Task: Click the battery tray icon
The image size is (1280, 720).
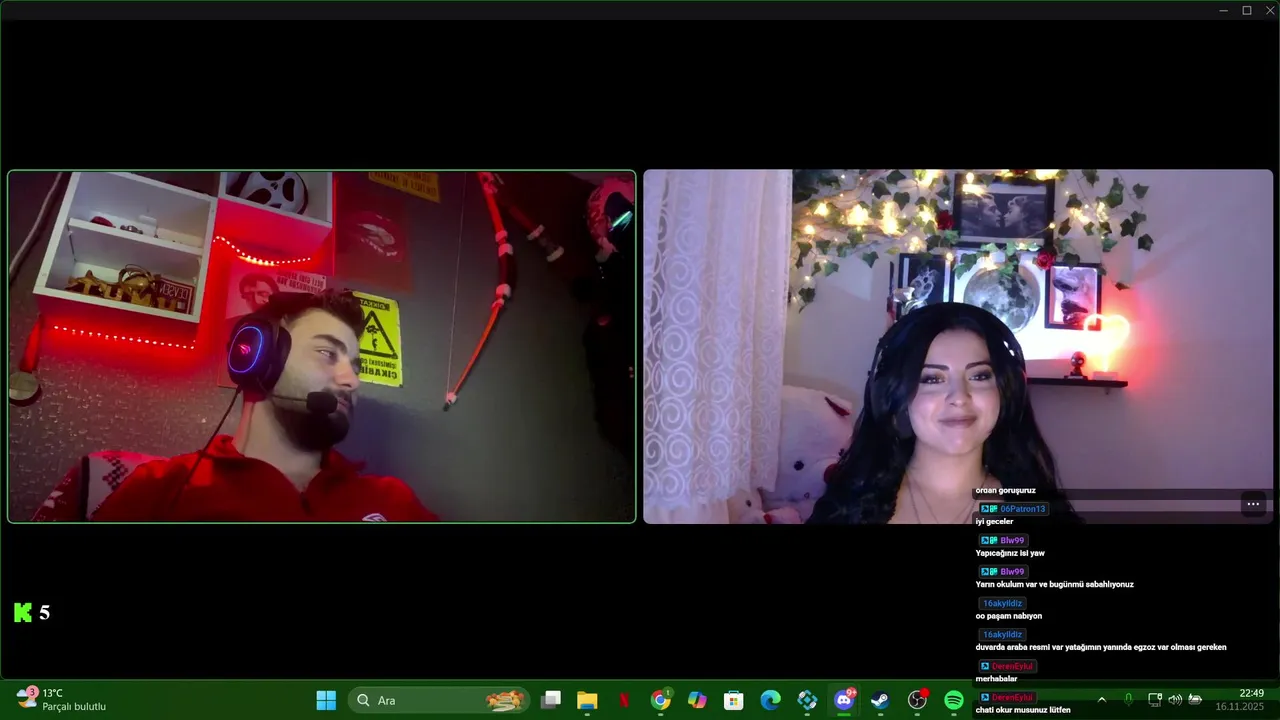Action: pos(1195,700)
